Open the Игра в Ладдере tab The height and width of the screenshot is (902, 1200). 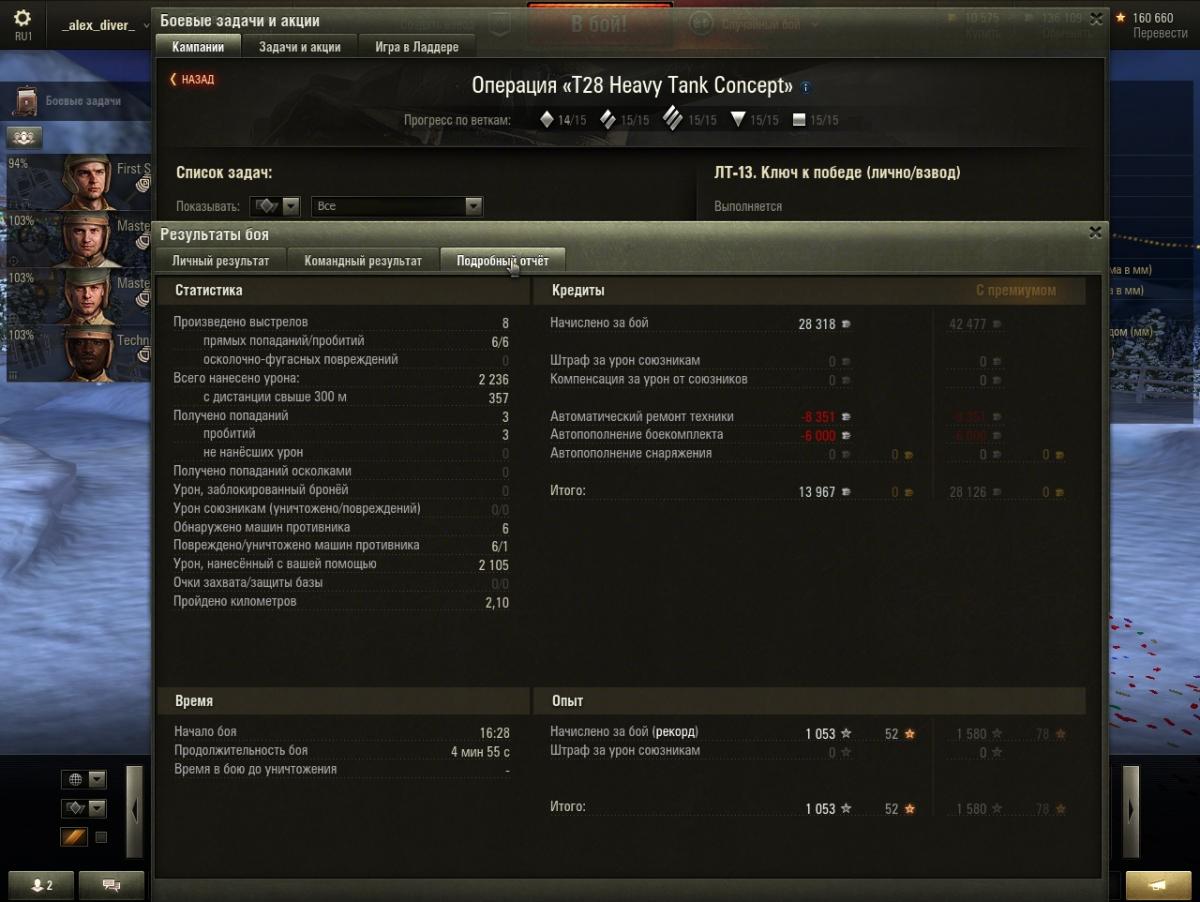pos(417,47)
